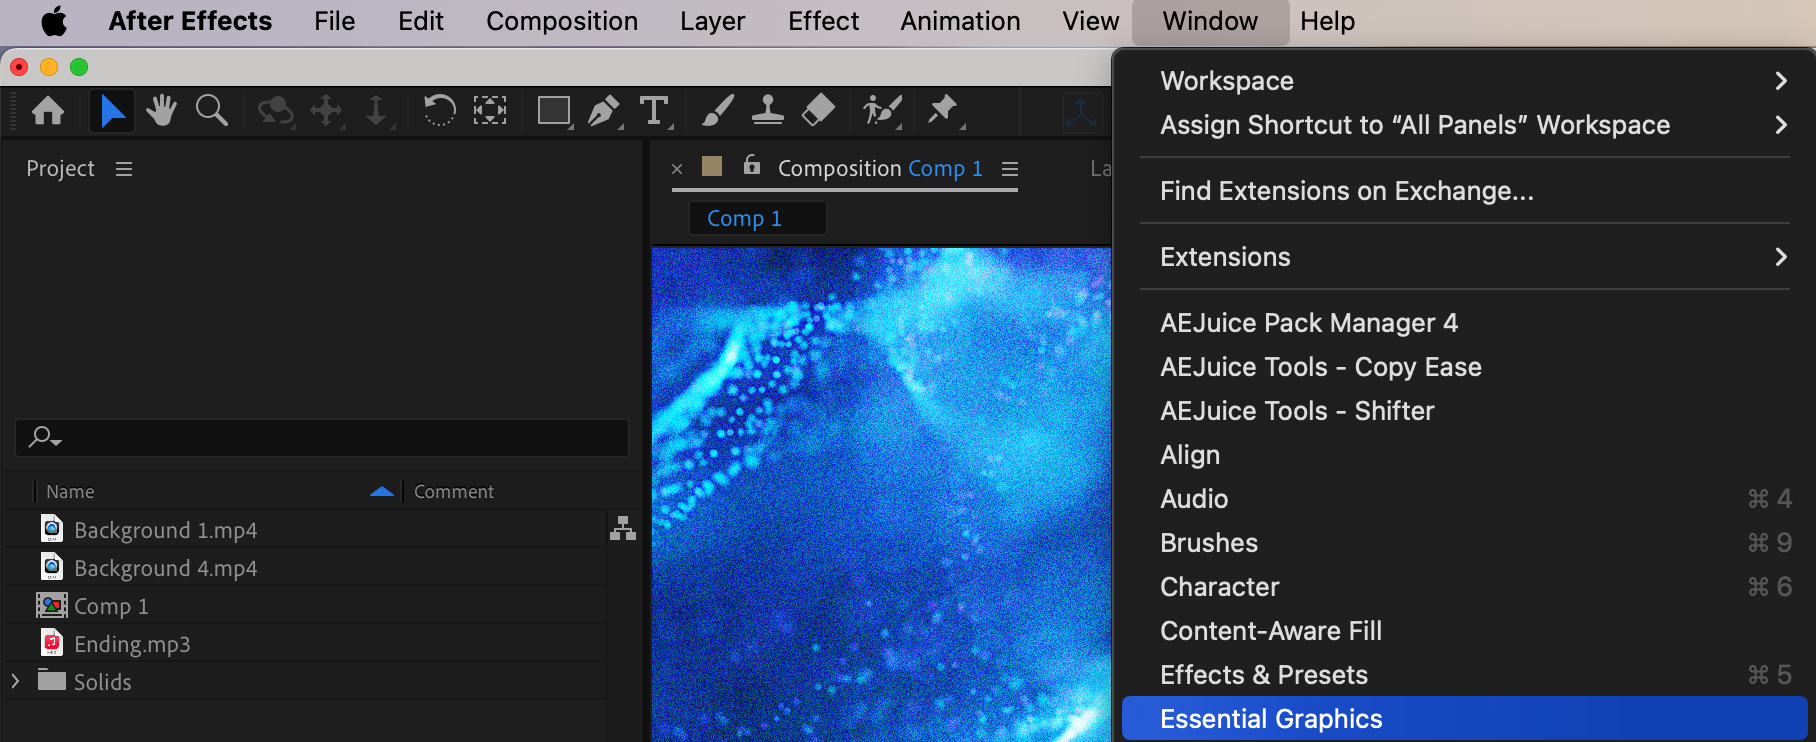Open the Edit menu
Screen dimensions: 1816x742
click(421, 21)
